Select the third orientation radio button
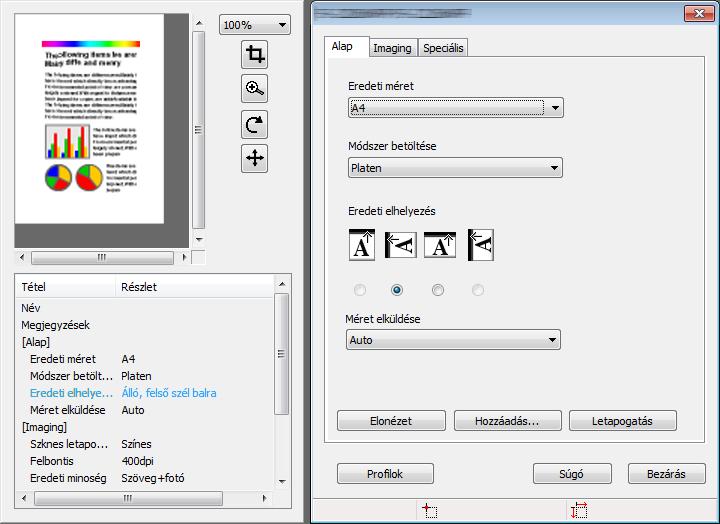 click(x=438, y=290)
